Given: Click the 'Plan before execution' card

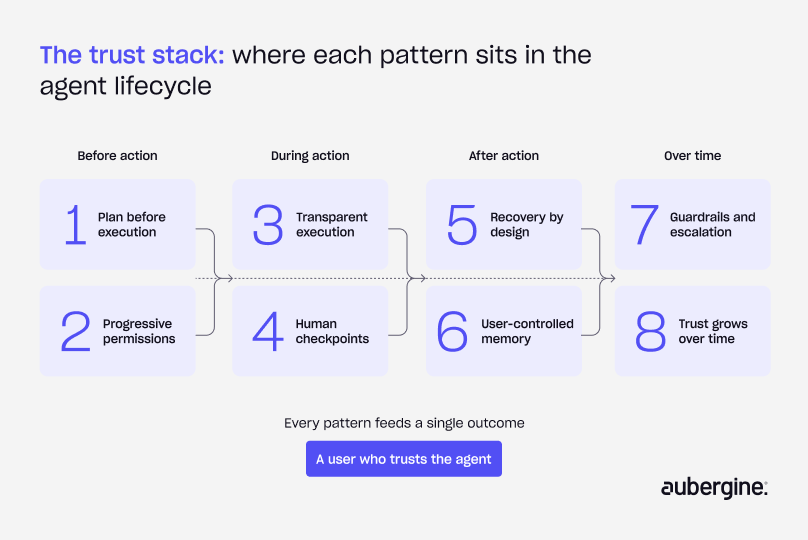Looking at the screenshot, I should click(x=117, y=224).
